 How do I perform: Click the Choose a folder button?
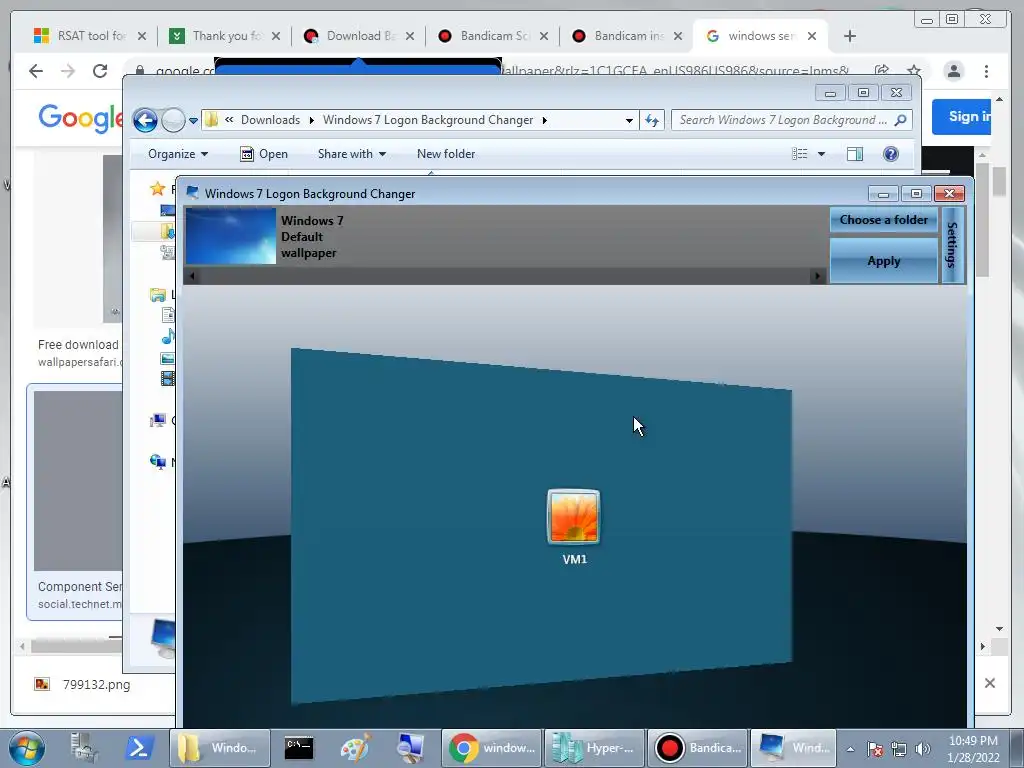[x=884, y=220]
